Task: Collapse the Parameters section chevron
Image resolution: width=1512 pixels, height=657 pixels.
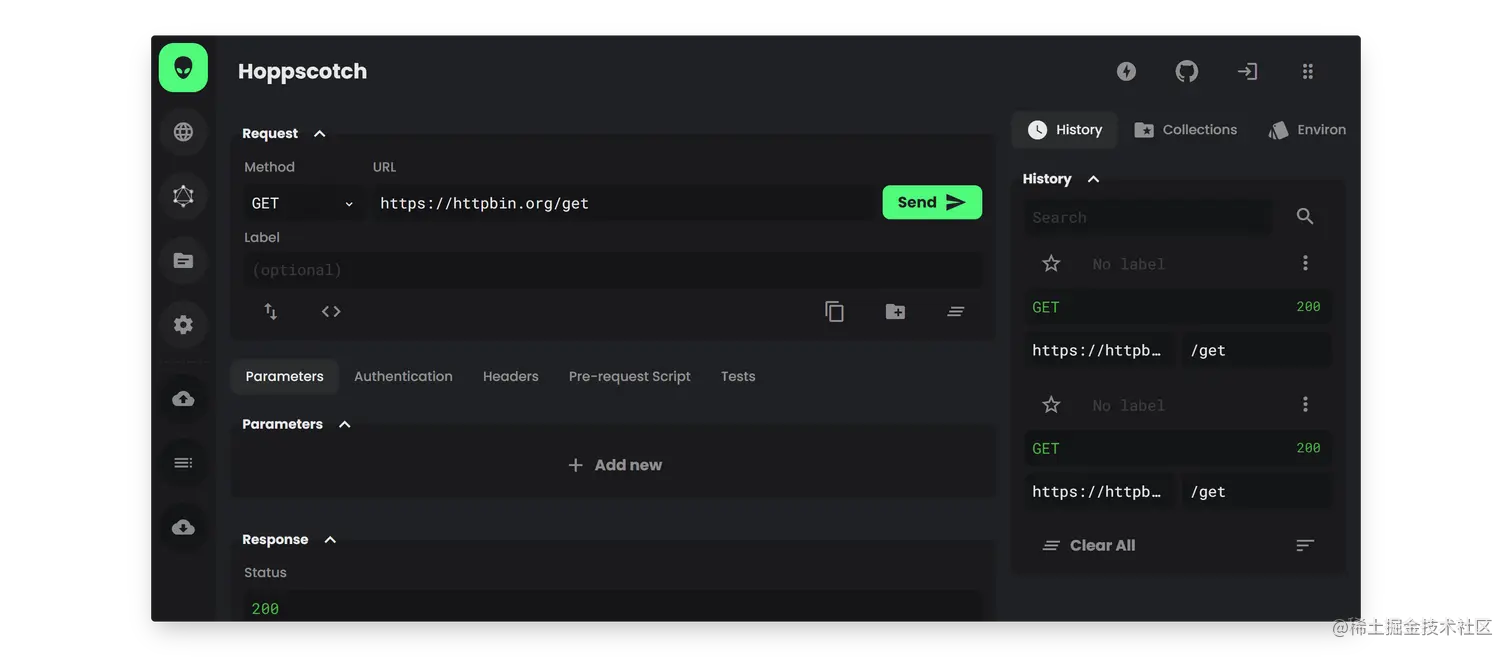Action: 345,424
